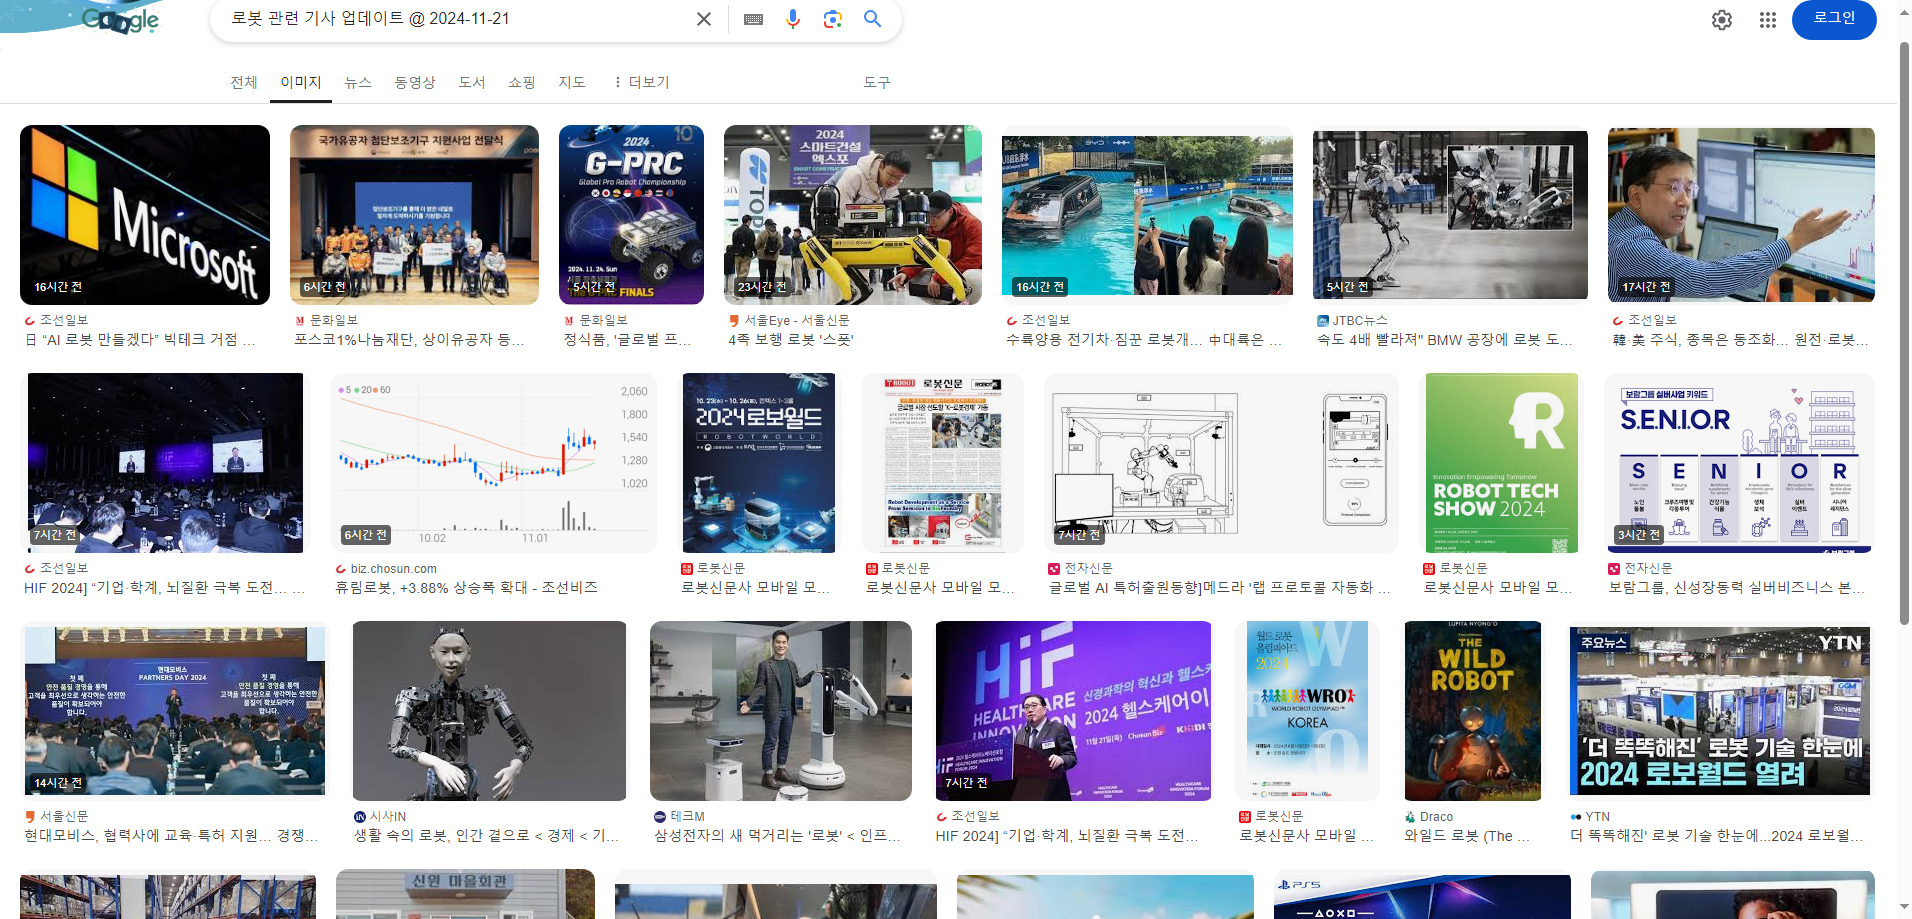
Task: Click the Draco source label
Action: 1436,816
